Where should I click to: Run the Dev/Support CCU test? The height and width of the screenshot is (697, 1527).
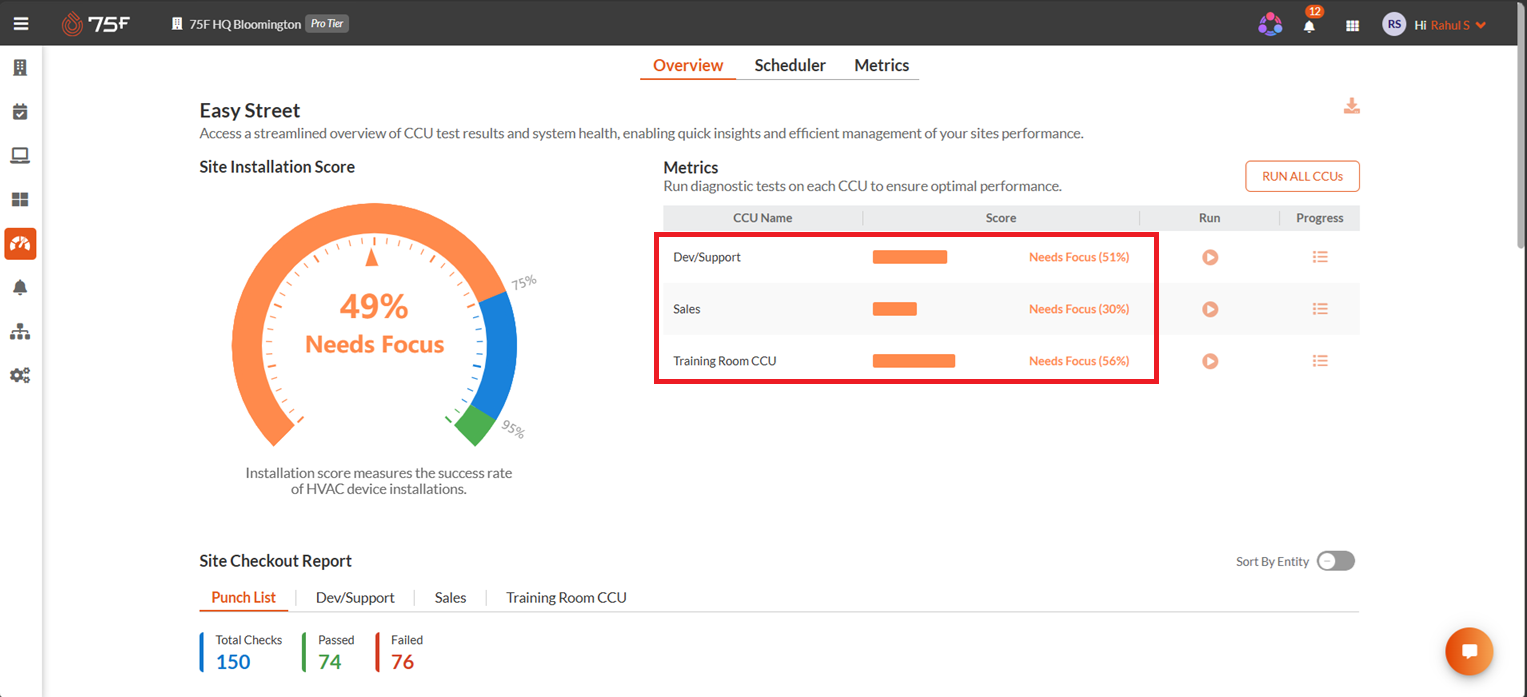tap(1210, 257)
